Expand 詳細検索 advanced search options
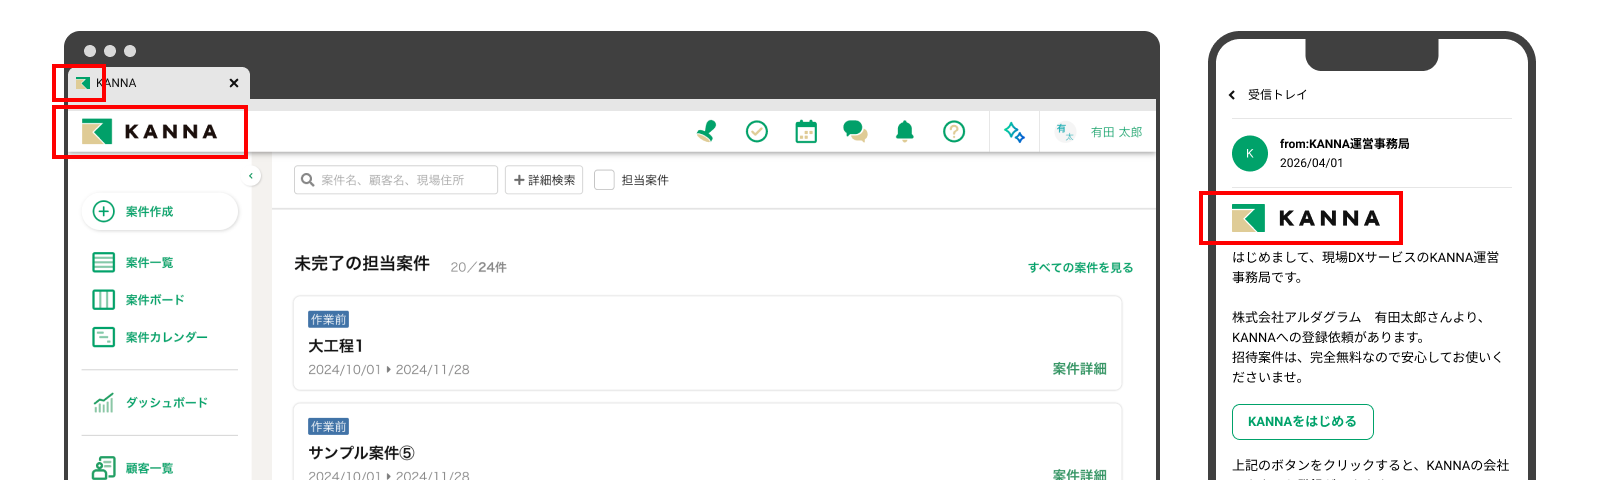1600x480 pixels. click(544, 180)
